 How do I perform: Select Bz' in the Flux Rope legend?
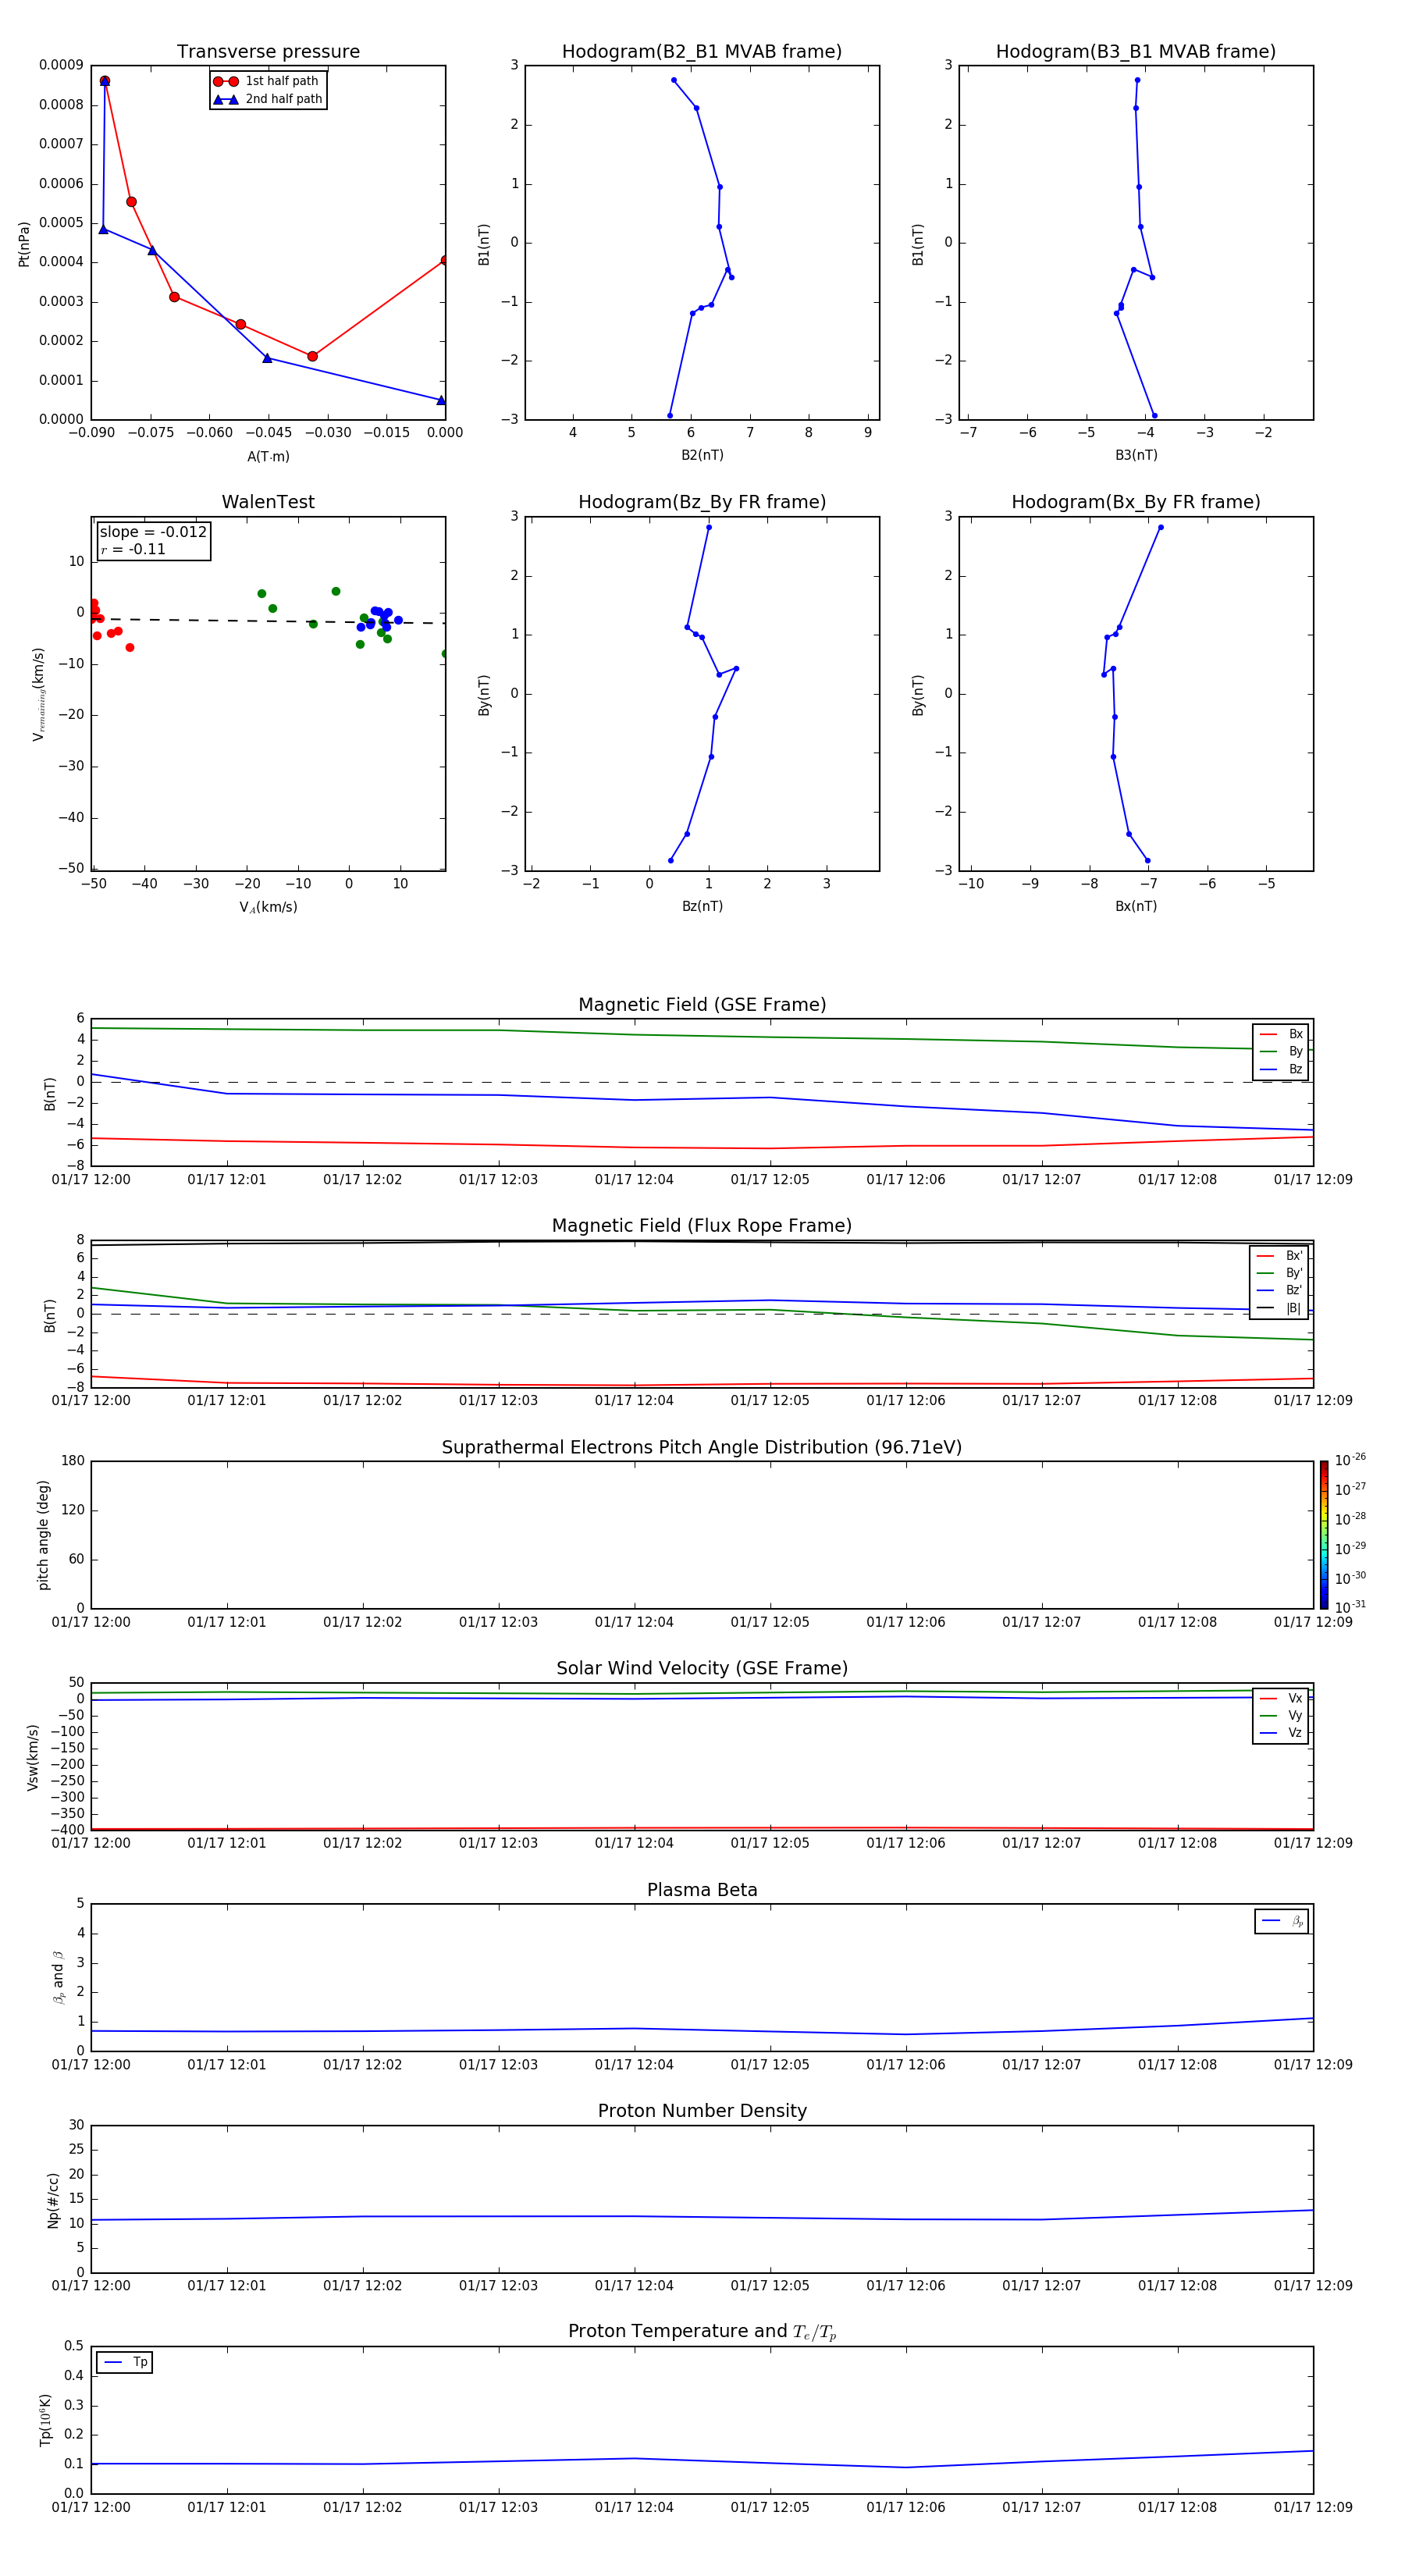point(1279,1290)
